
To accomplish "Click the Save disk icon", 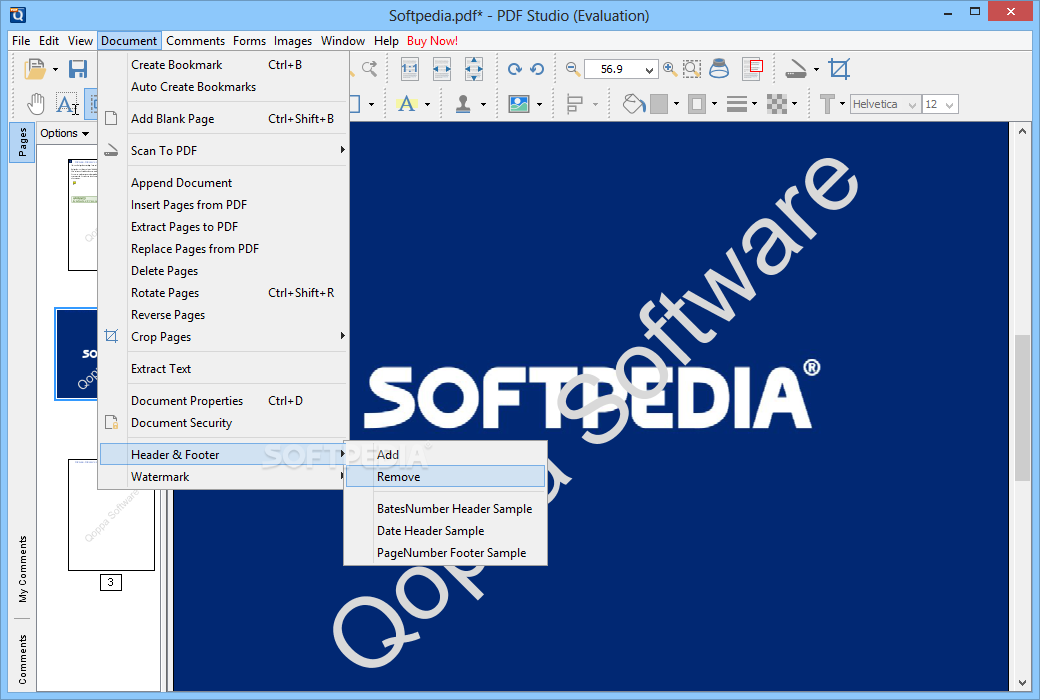I will pyautogui.click(x=78, y=69).
